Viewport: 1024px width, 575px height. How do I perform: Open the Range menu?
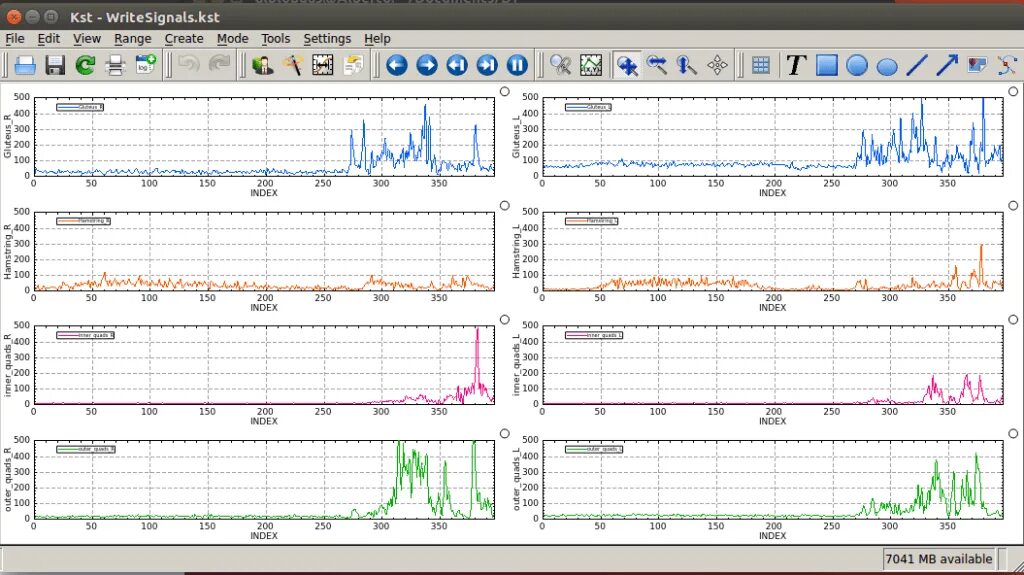click(x=133, y=39)
